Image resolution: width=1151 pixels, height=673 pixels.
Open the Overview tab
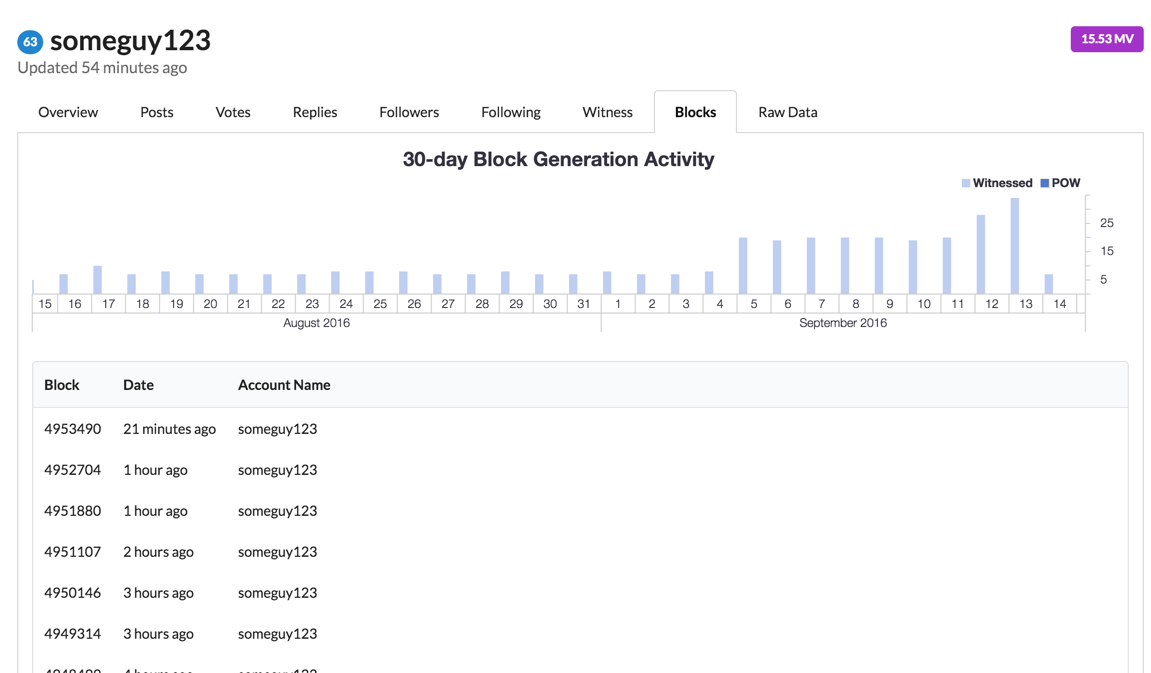[68, 112]
